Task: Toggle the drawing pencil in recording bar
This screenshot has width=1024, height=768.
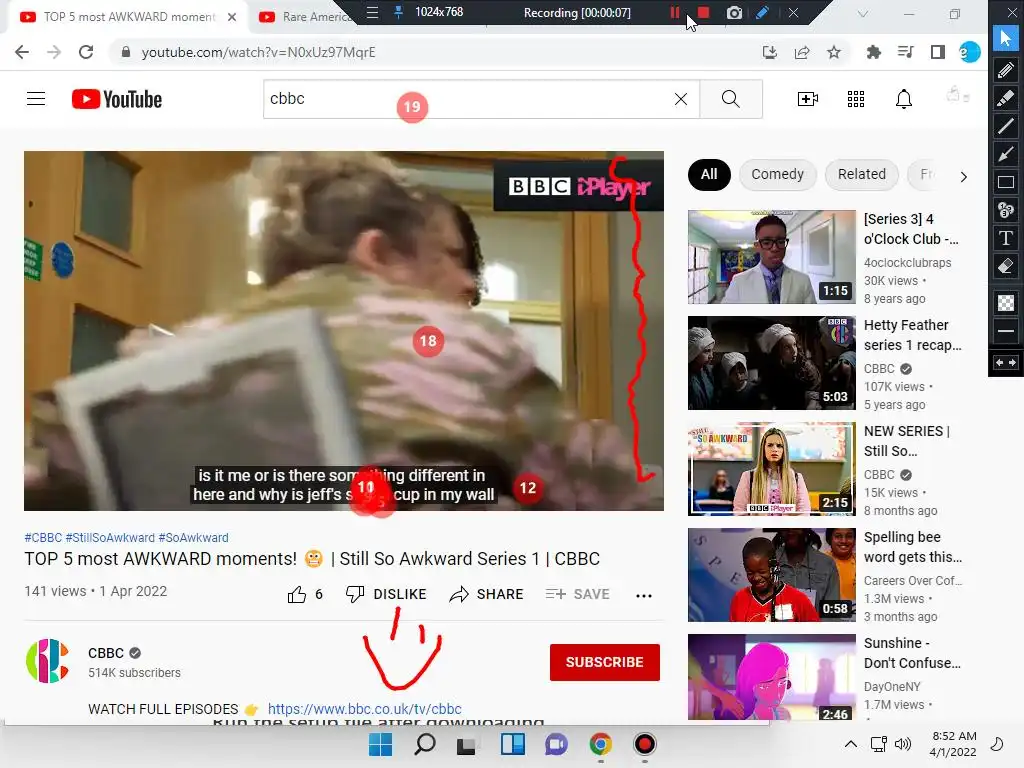Action: click(762, 12)
